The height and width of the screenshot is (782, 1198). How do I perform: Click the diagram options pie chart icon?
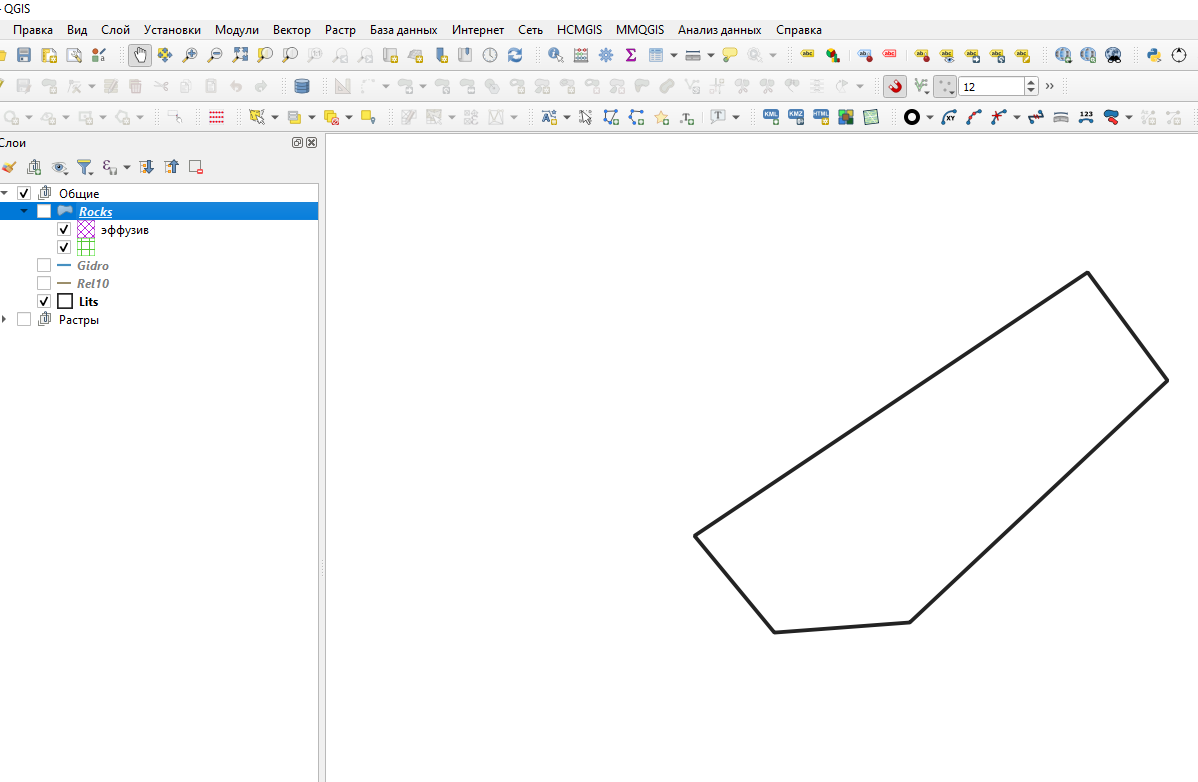833,55
